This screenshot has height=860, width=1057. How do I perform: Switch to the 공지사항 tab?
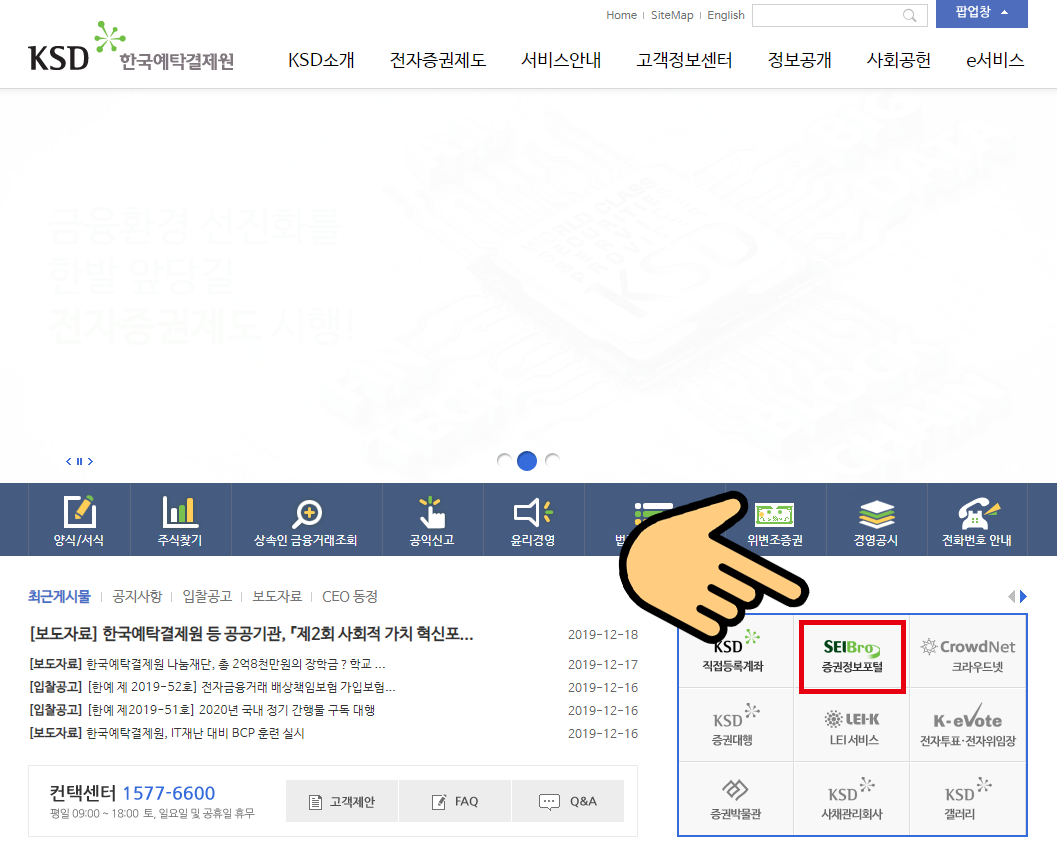tap(137, 596)
